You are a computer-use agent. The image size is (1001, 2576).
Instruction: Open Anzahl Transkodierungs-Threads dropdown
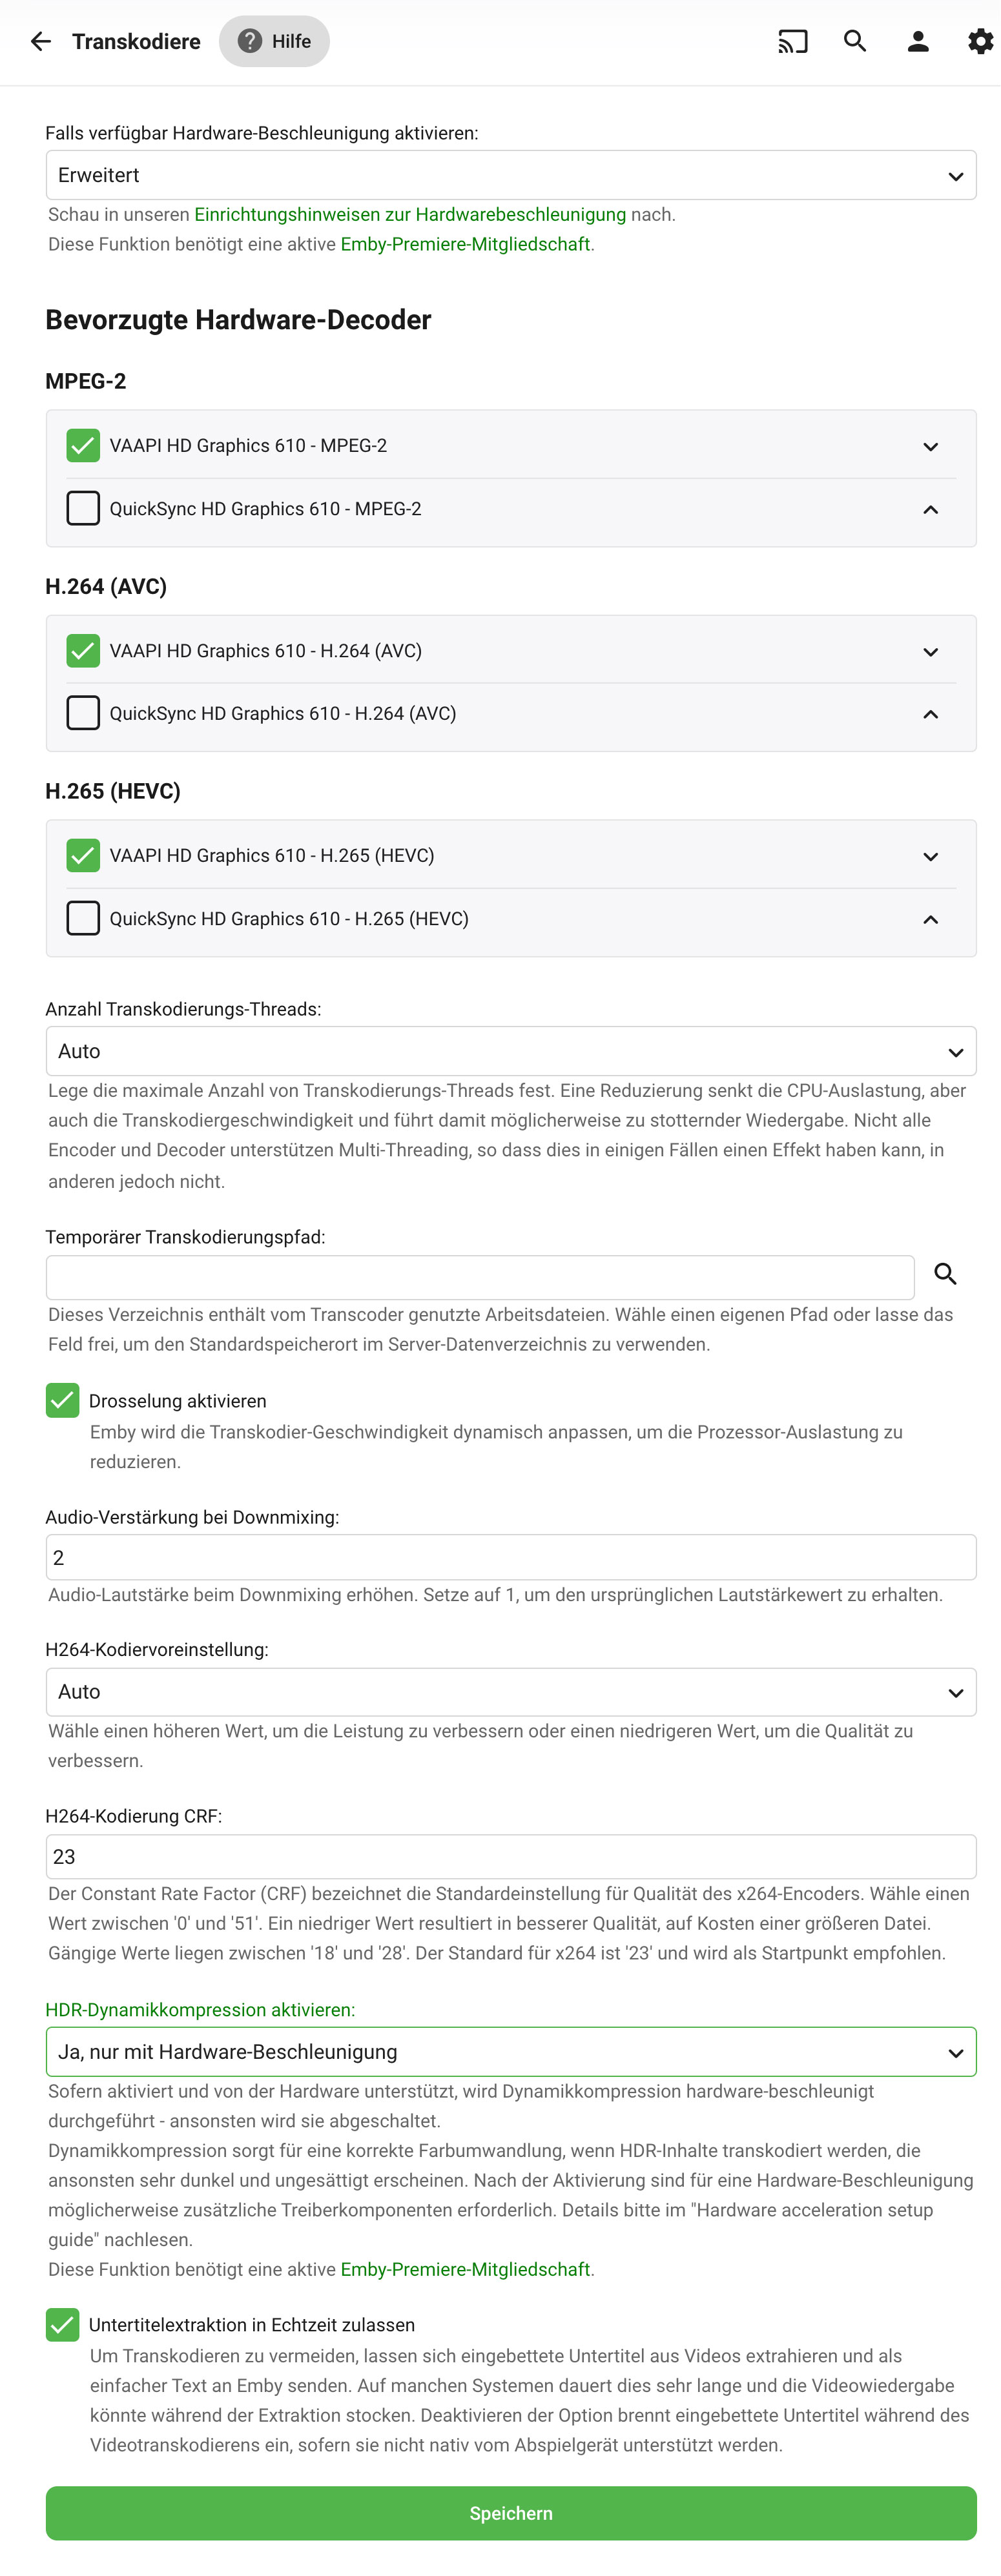[511, 1051]
